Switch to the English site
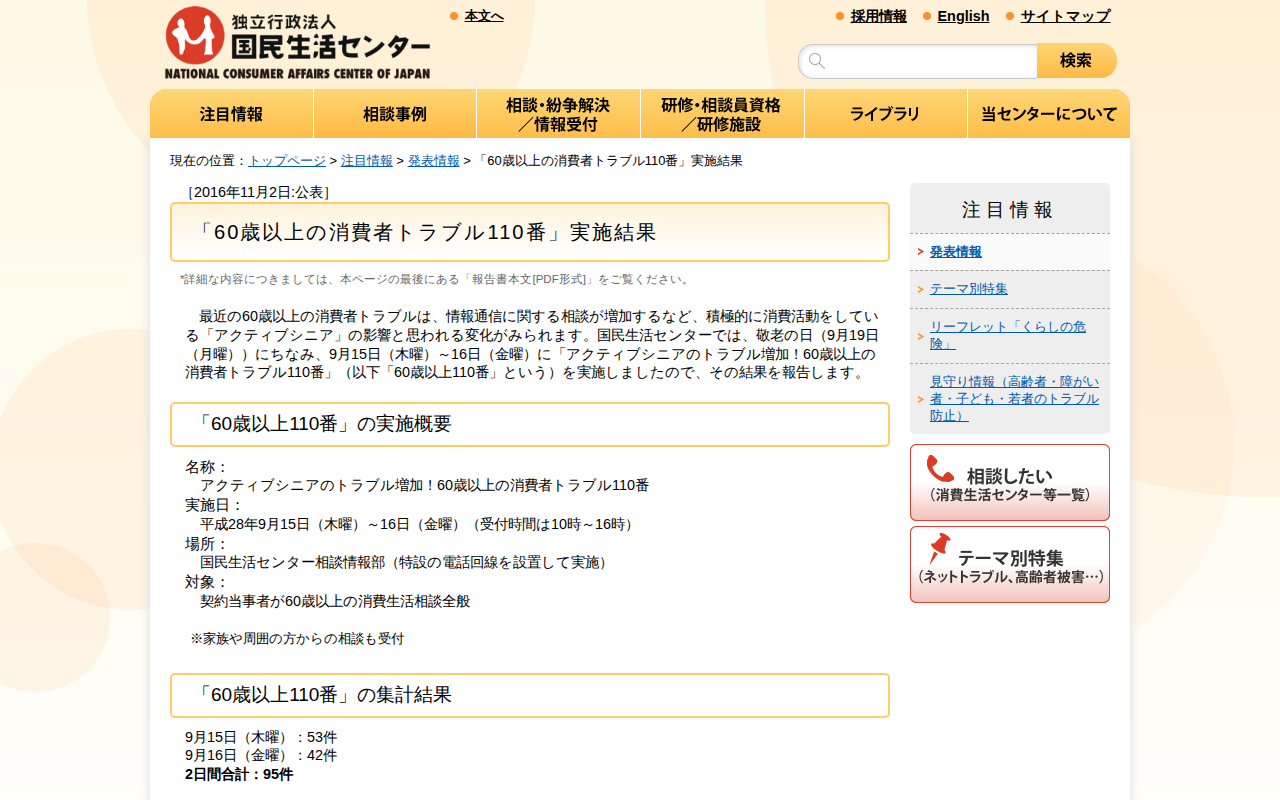The height and width of the screenshot is (800, 1280). [963, 16]
